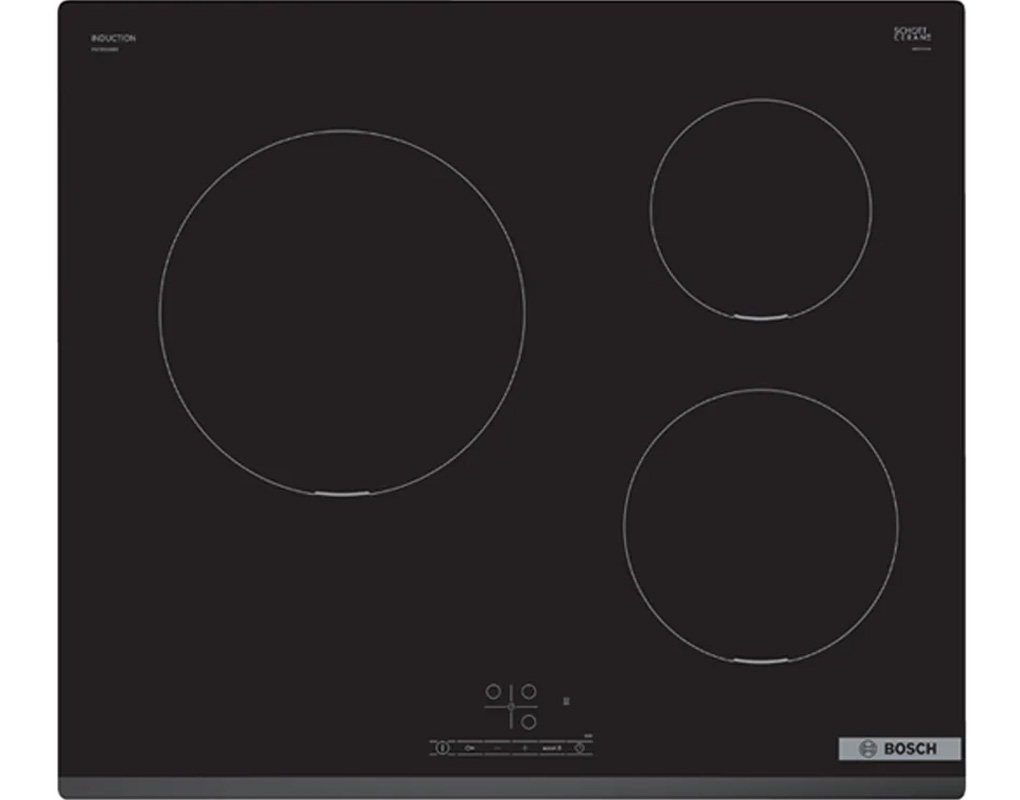Click the INDUCTION label text
Viewport: 1020px width, 800px height.
point(113,38)
